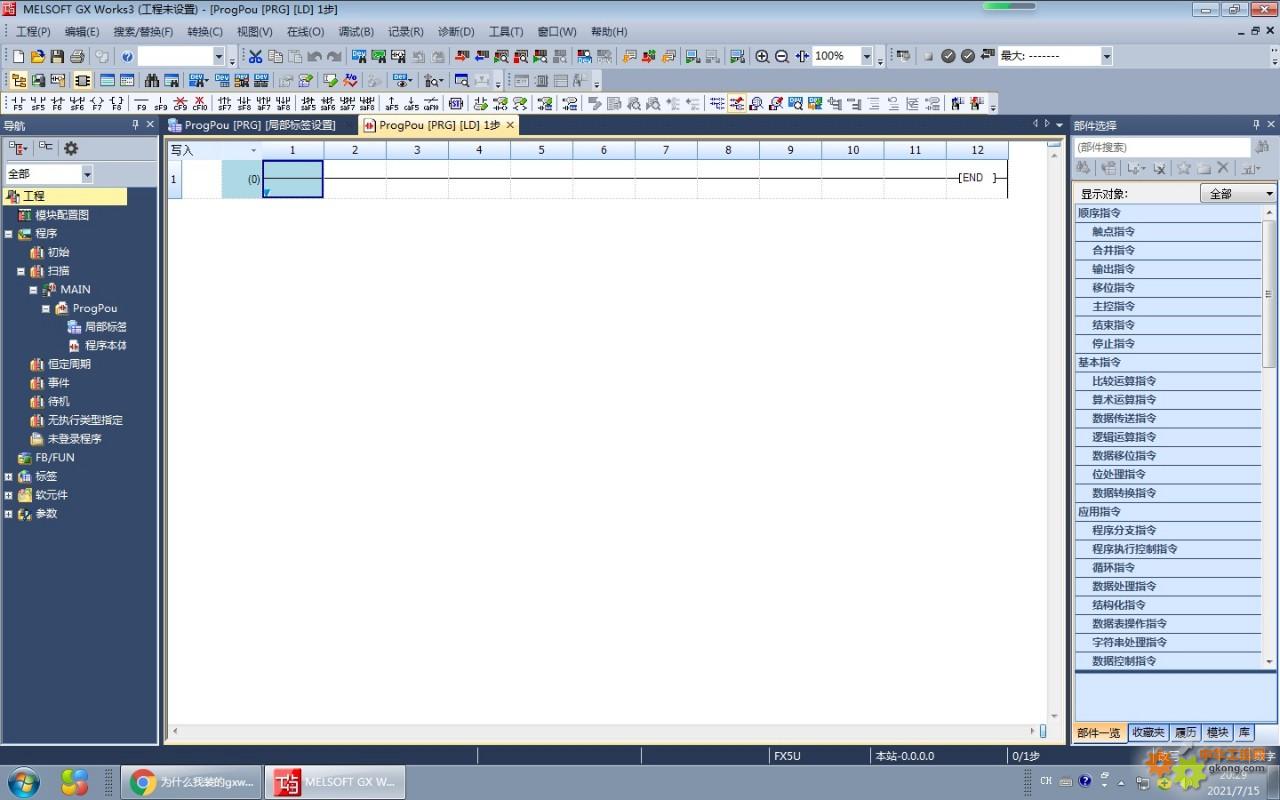Screen dimensions: 1280x800
Task: Expand the 软元件 tree node
Action: coord(9,495)
